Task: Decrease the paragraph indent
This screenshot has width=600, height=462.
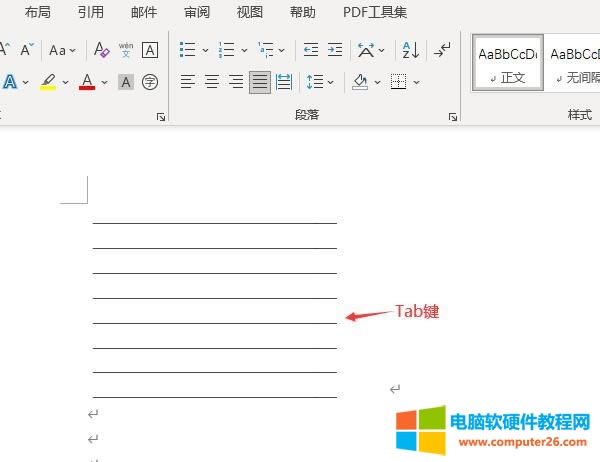Action: pos(311,50)
